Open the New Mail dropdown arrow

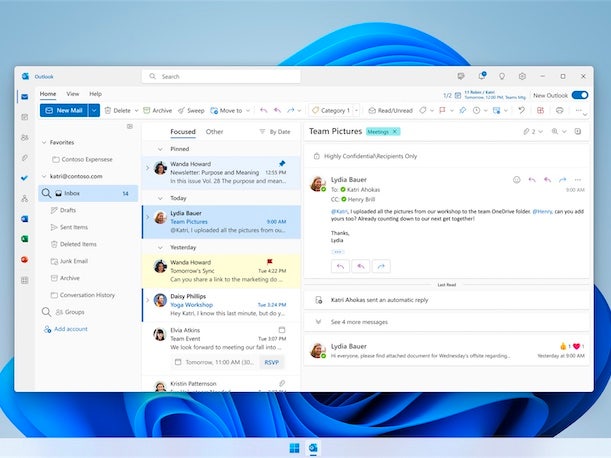(94, 110)
